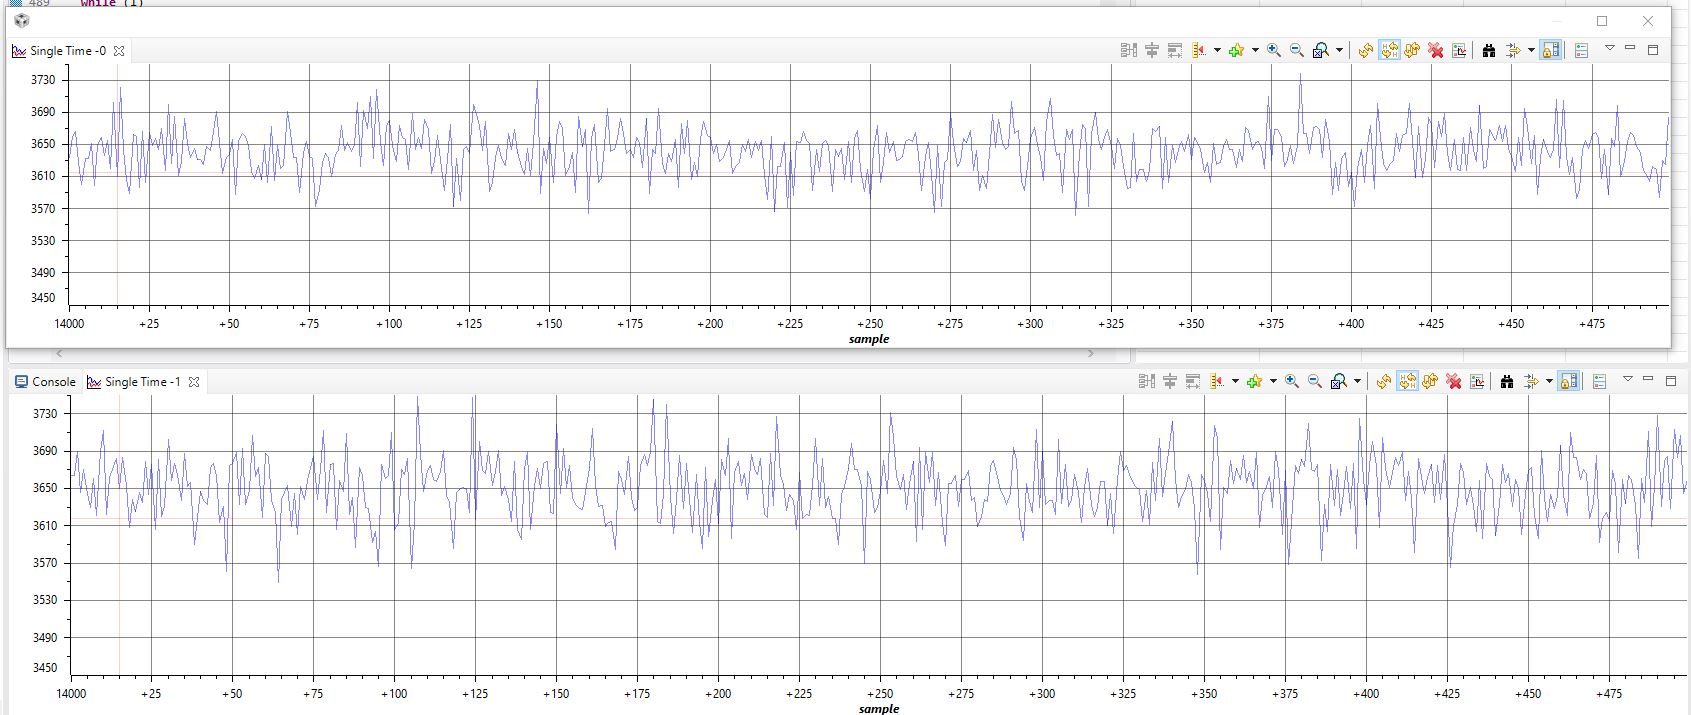The image size is (1691, 715).
Task: Zoom in on the Single Time -1 graph
Action: point(1292,381)
